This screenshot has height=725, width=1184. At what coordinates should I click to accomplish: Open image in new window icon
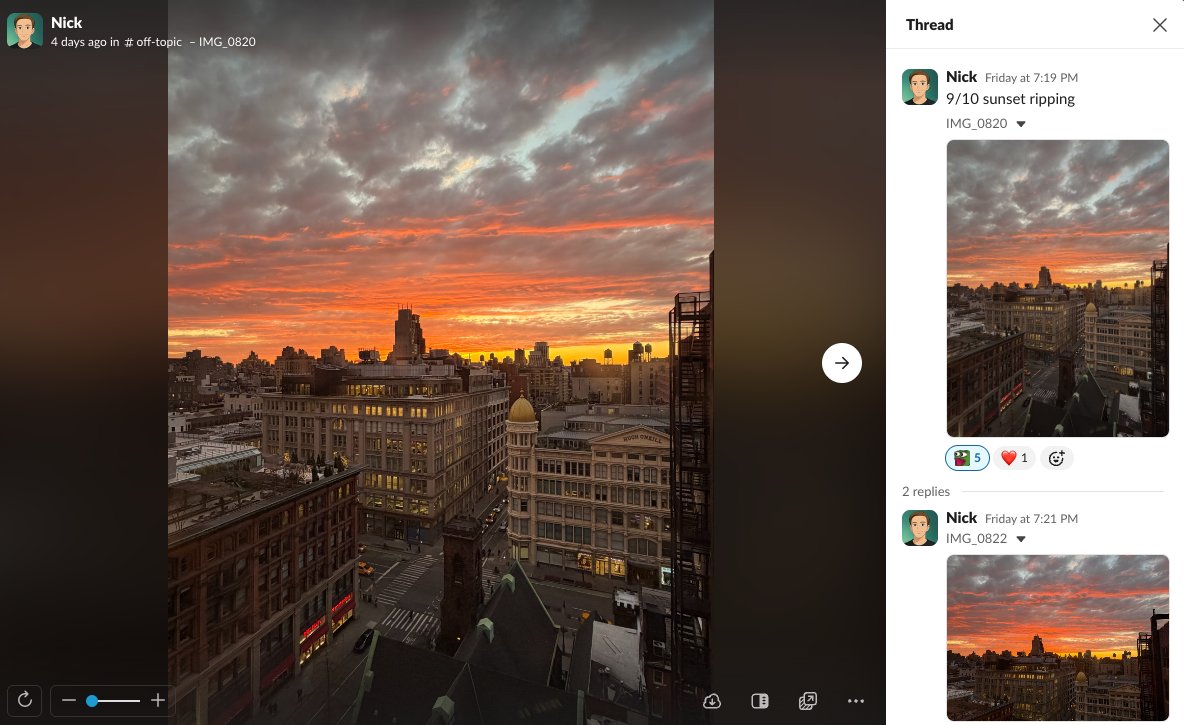[x=807, y=701]
